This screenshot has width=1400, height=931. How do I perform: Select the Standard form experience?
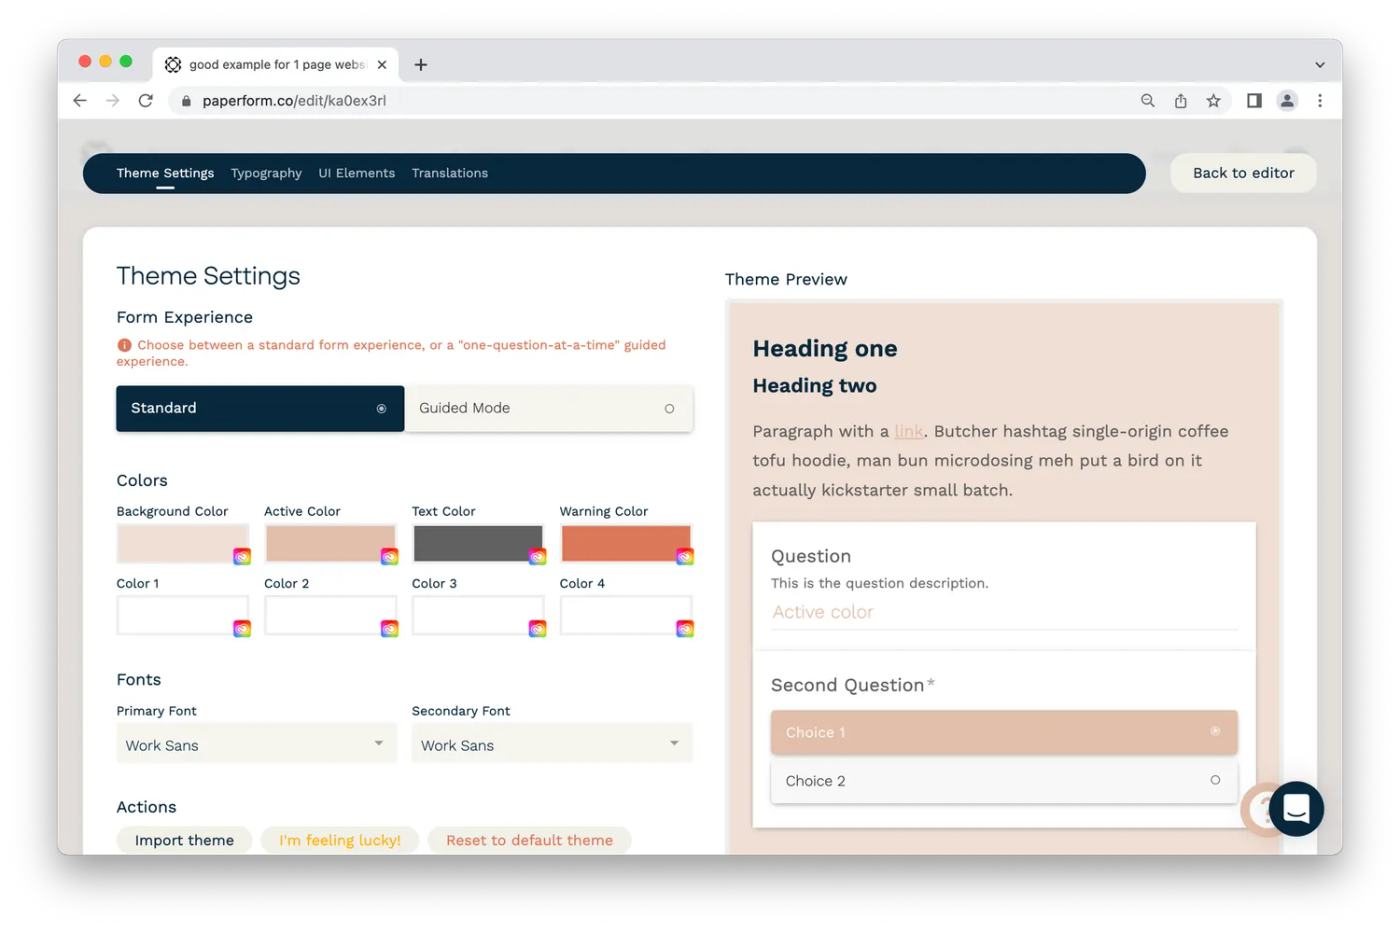coord(260,409)
